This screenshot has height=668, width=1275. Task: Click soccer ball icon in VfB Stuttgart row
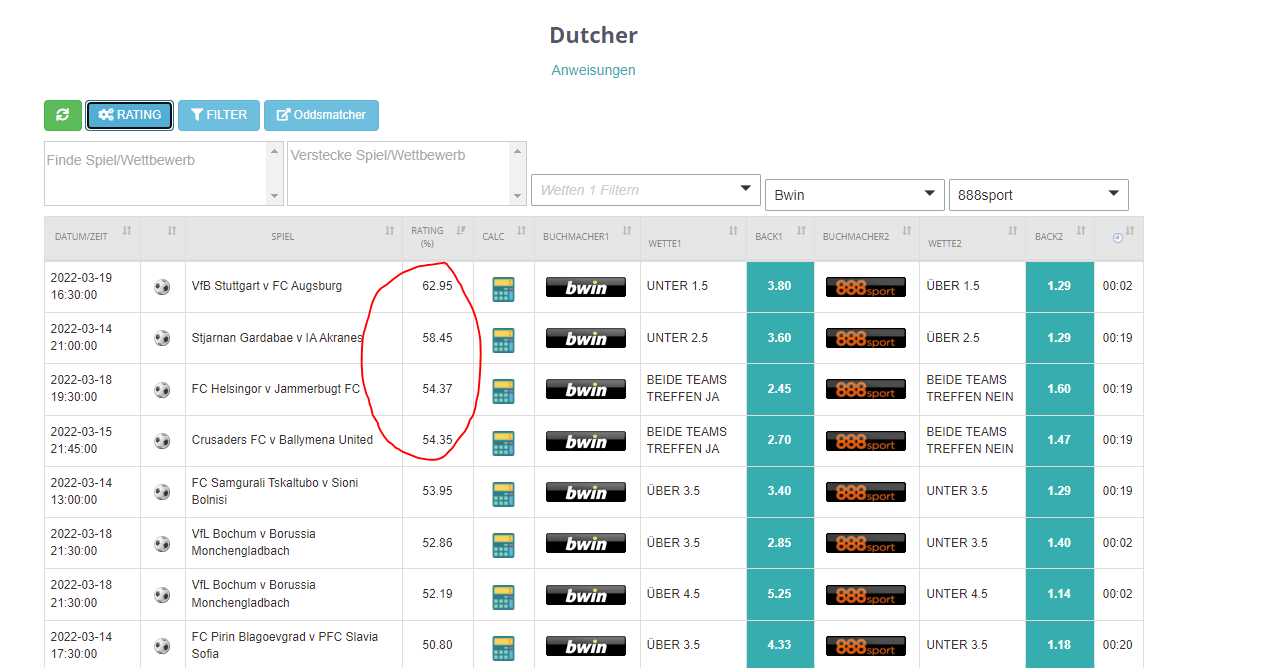pyautogui.click(x=162, y=287)
